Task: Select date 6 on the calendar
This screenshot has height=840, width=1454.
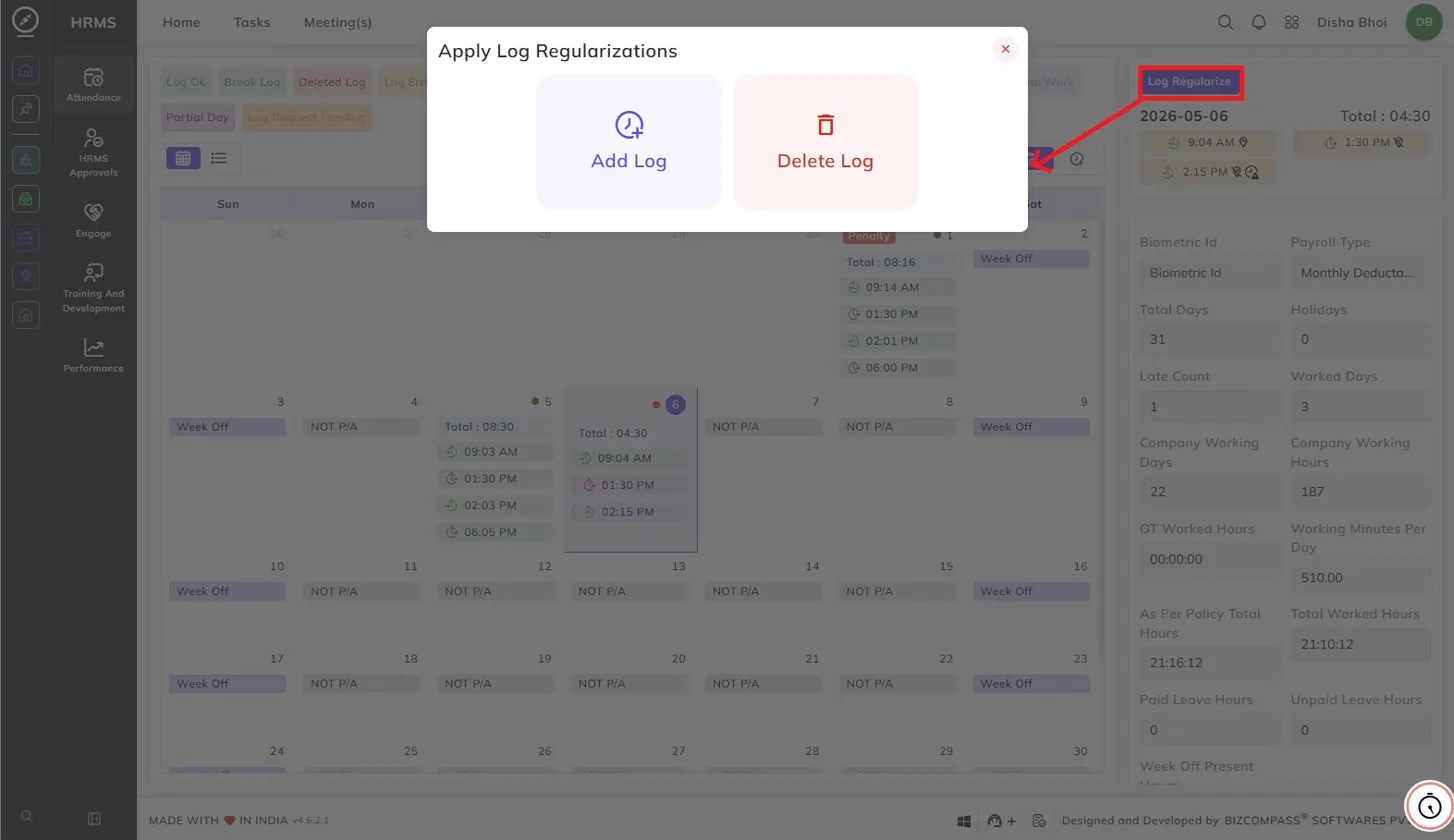Action: click(x=675, y=404)
